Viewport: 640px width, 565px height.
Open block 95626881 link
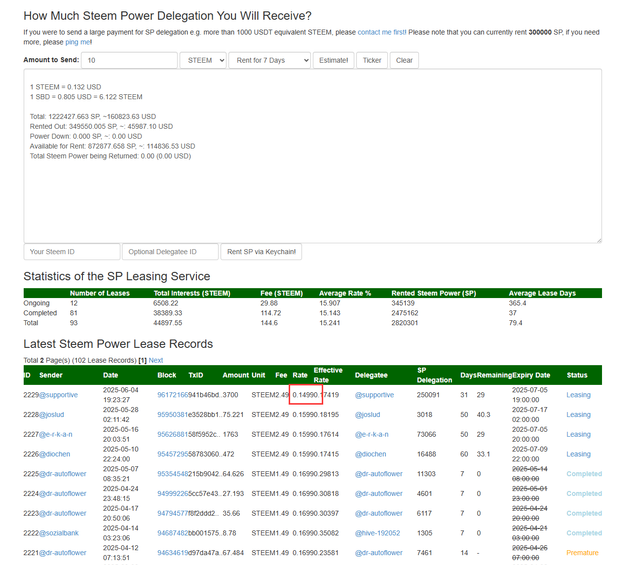[173, 434]
